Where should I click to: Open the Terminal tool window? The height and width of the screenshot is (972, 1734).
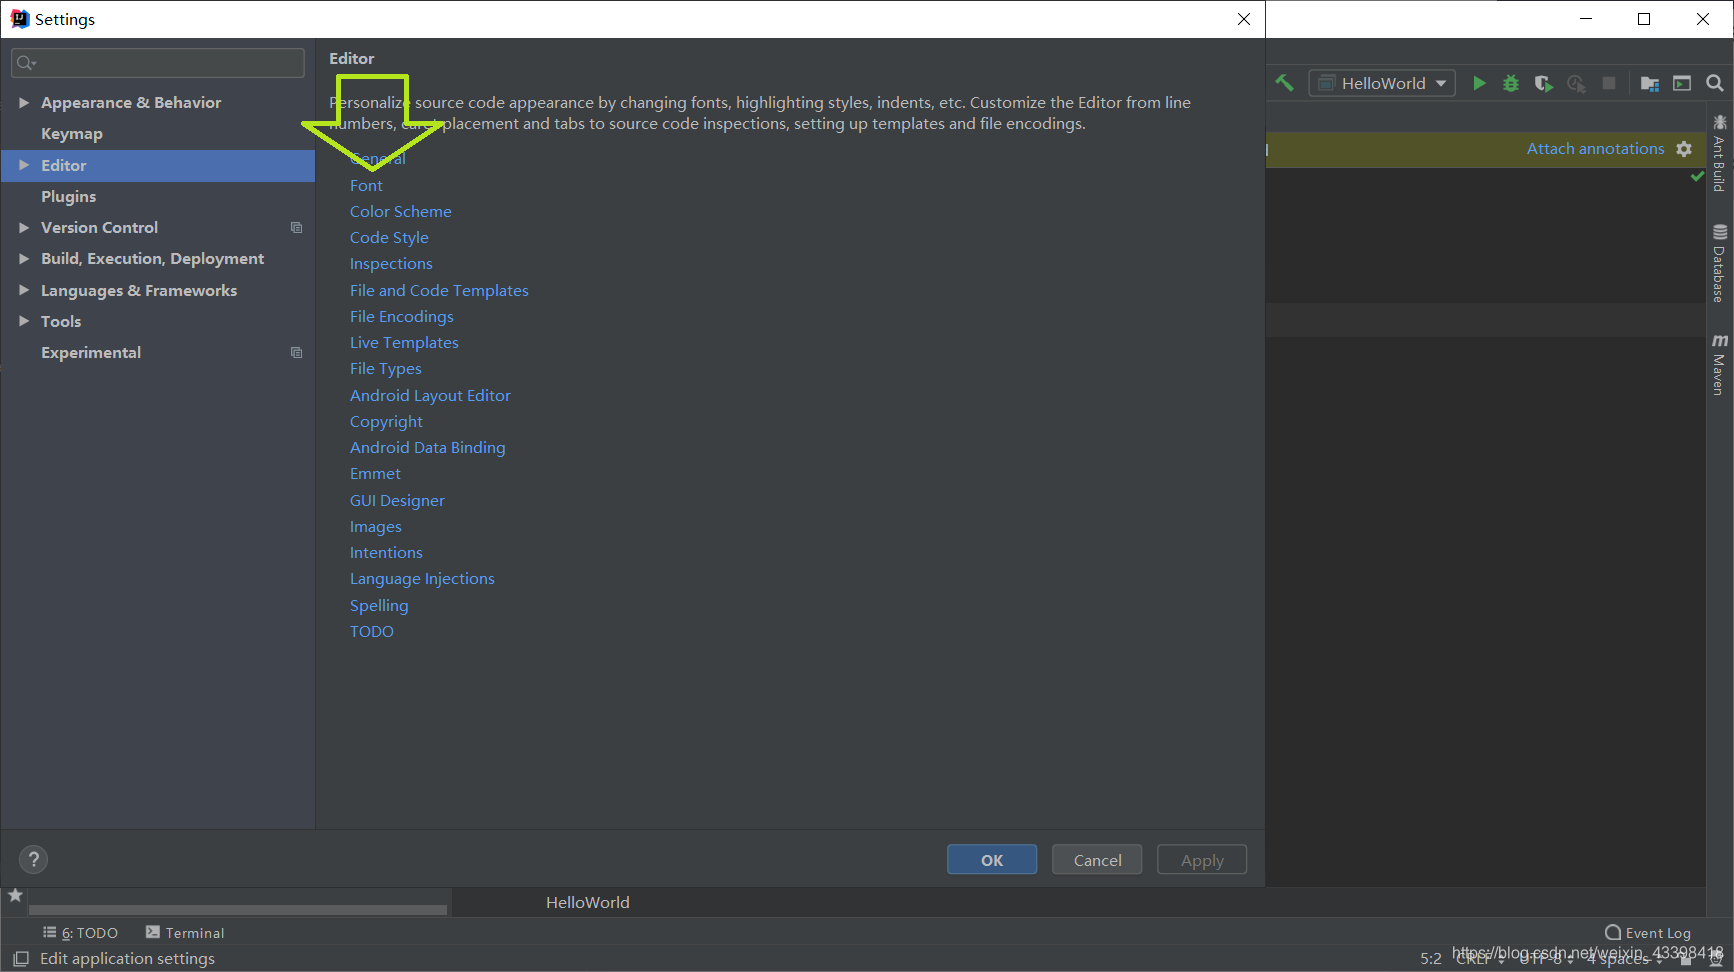(x=185, y=932)
